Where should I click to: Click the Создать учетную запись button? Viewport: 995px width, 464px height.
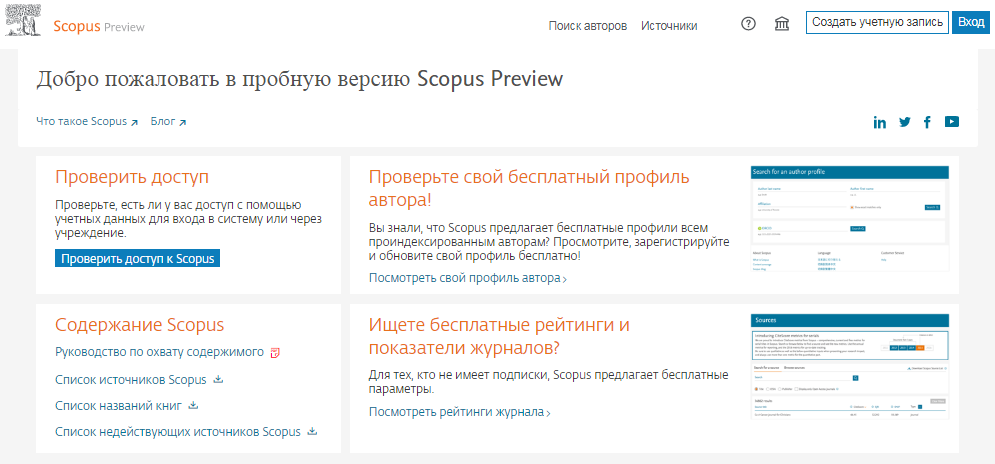[877, 22]
